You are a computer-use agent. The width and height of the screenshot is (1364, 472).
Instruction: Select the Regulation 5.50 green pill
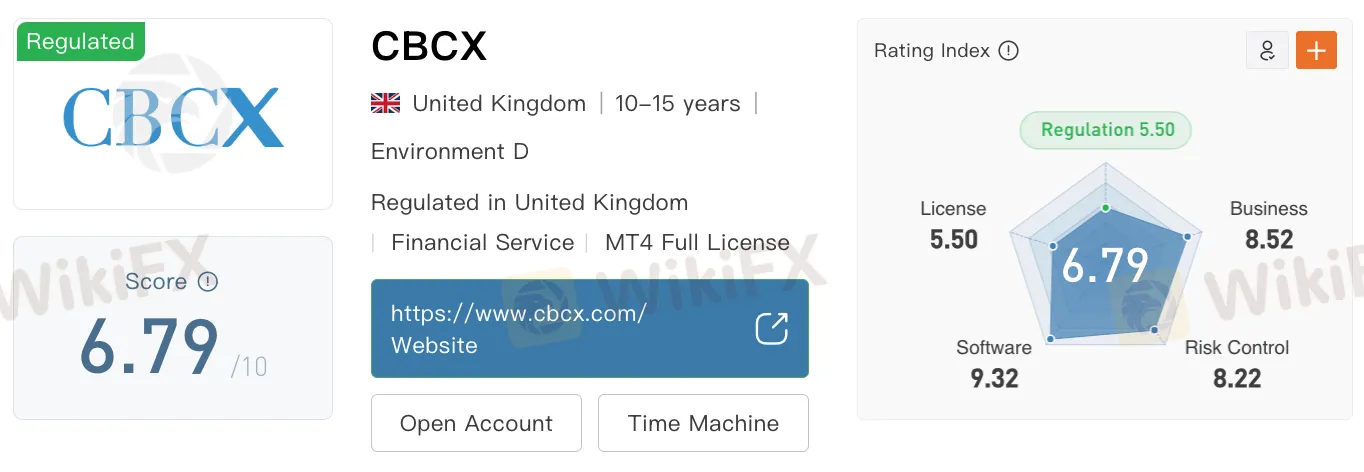pyautogui.click(x=1106, y=130)
